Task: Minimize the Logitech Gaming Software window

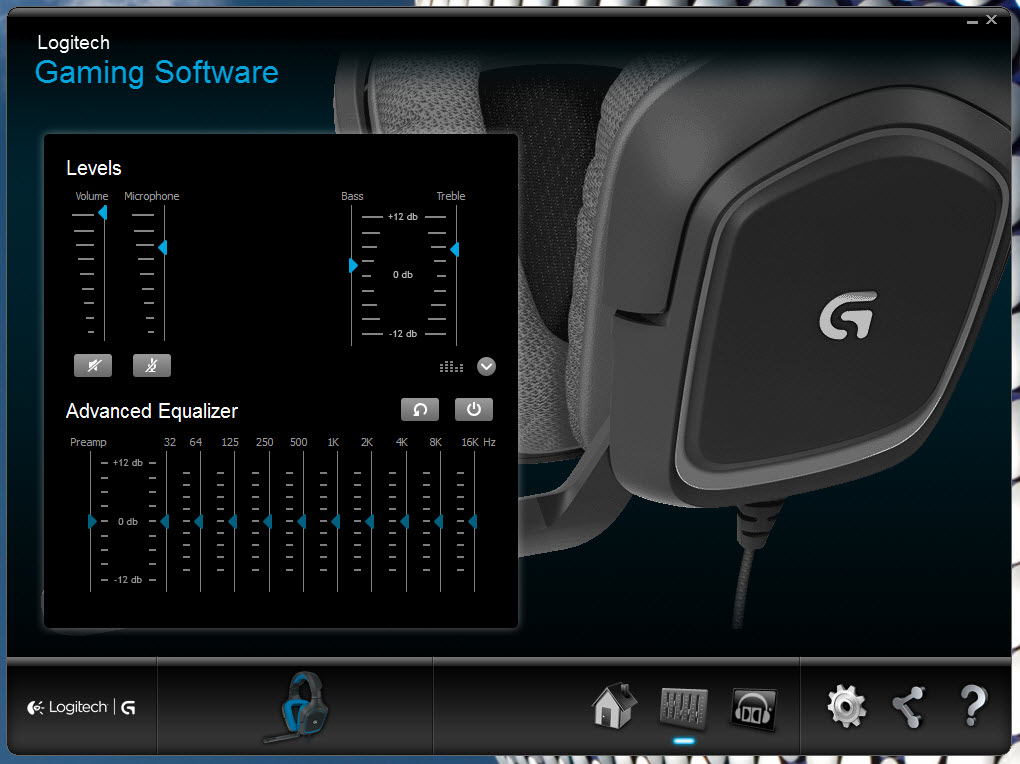Action: coord(973,21)
